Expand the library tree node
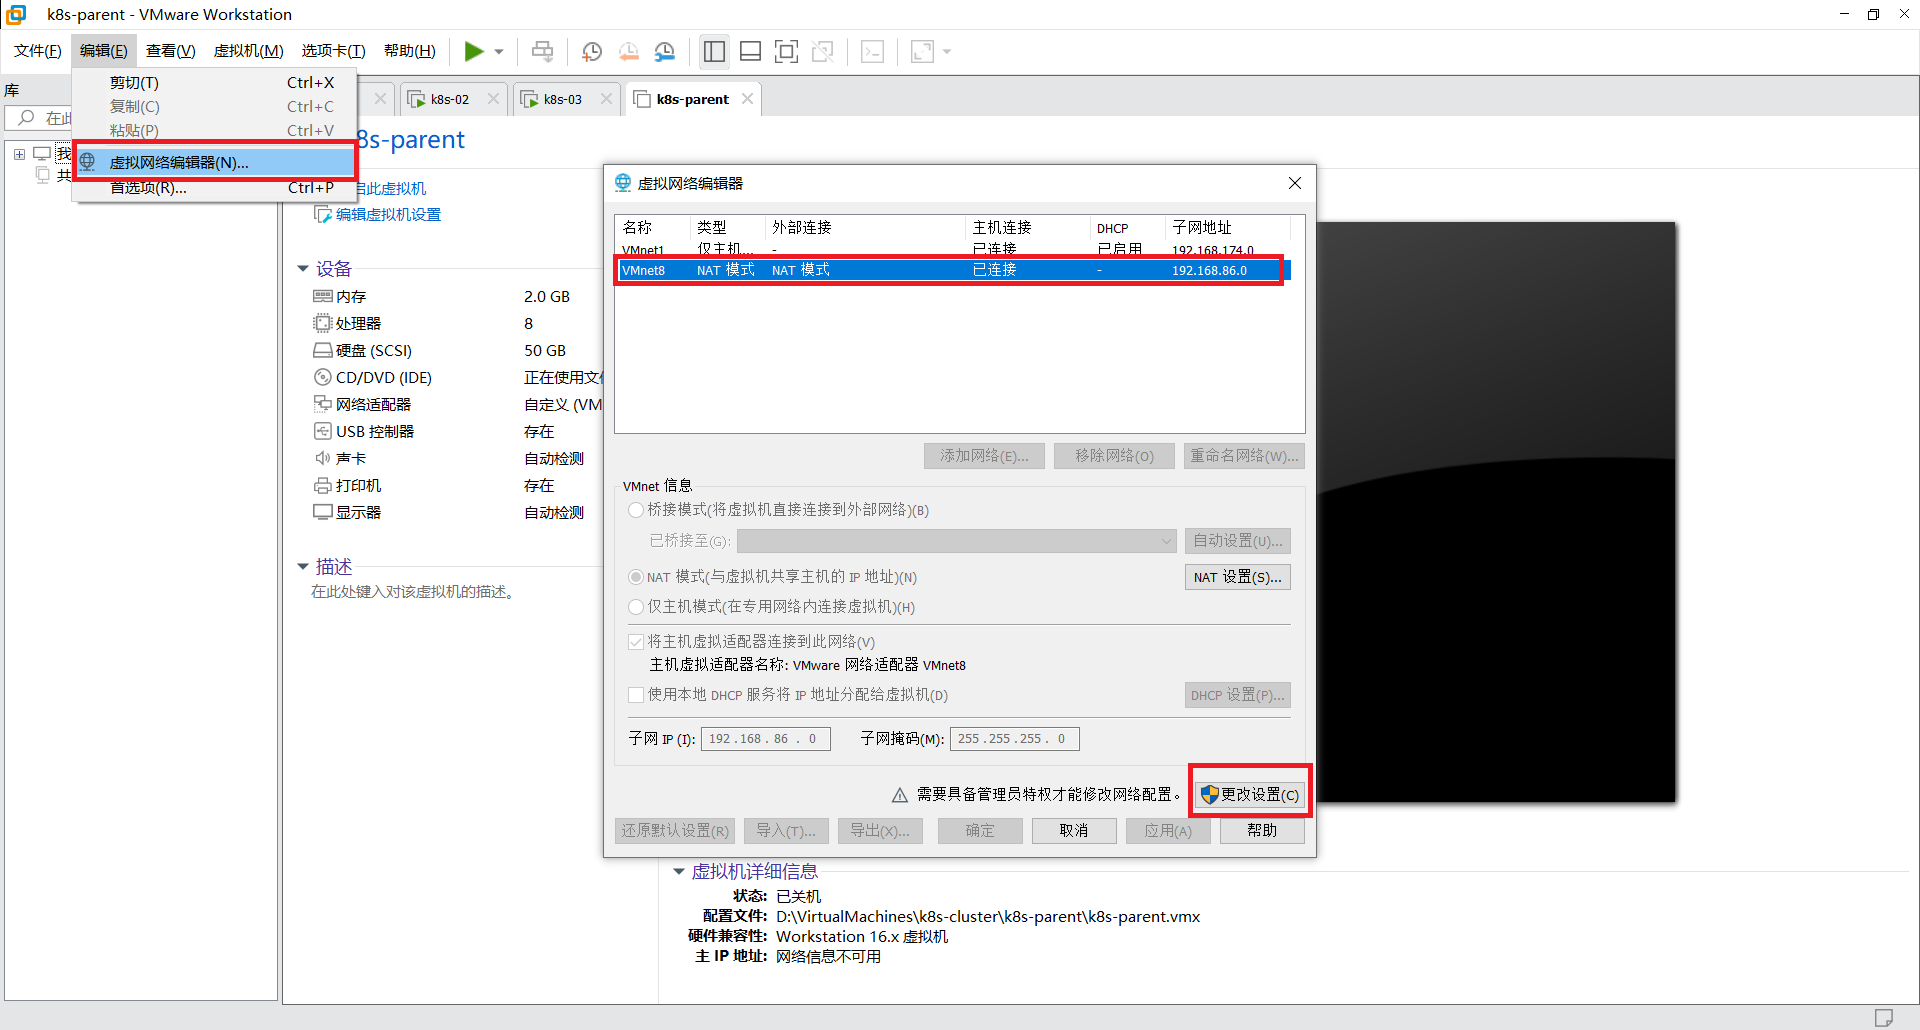Screen dimensions: 1920x1030 19,154
